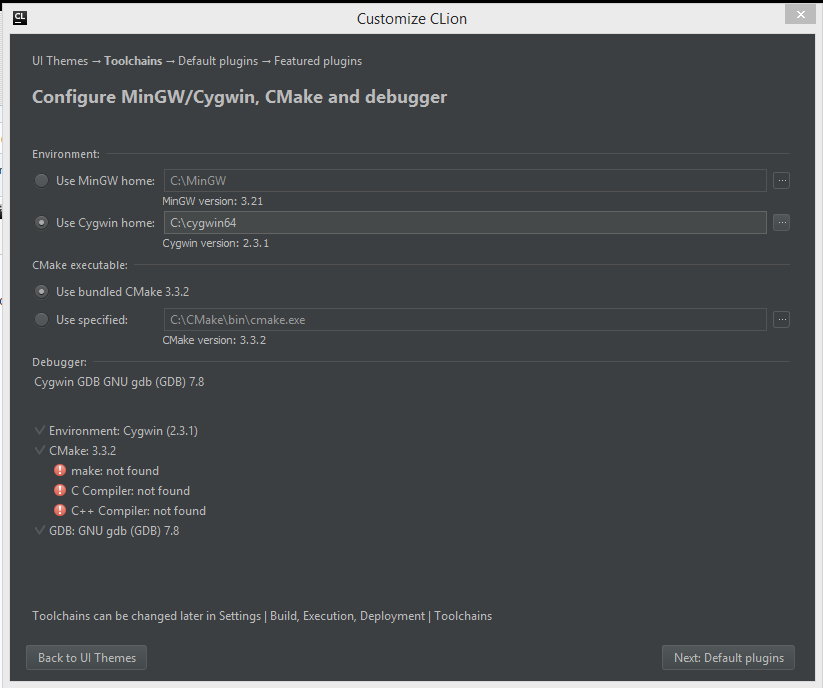823x688 pixels.
Task: Click Toolchains step in breadcrumb
Action: click(x=133, y=61)
